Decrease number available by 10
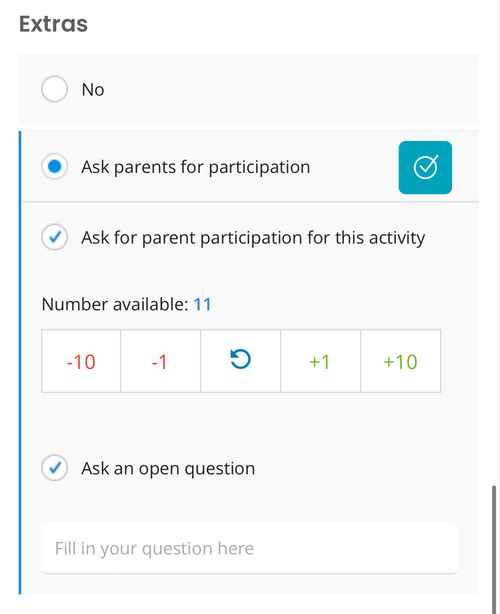The height and width of the screenshot is (614, 500). (81, 361)
